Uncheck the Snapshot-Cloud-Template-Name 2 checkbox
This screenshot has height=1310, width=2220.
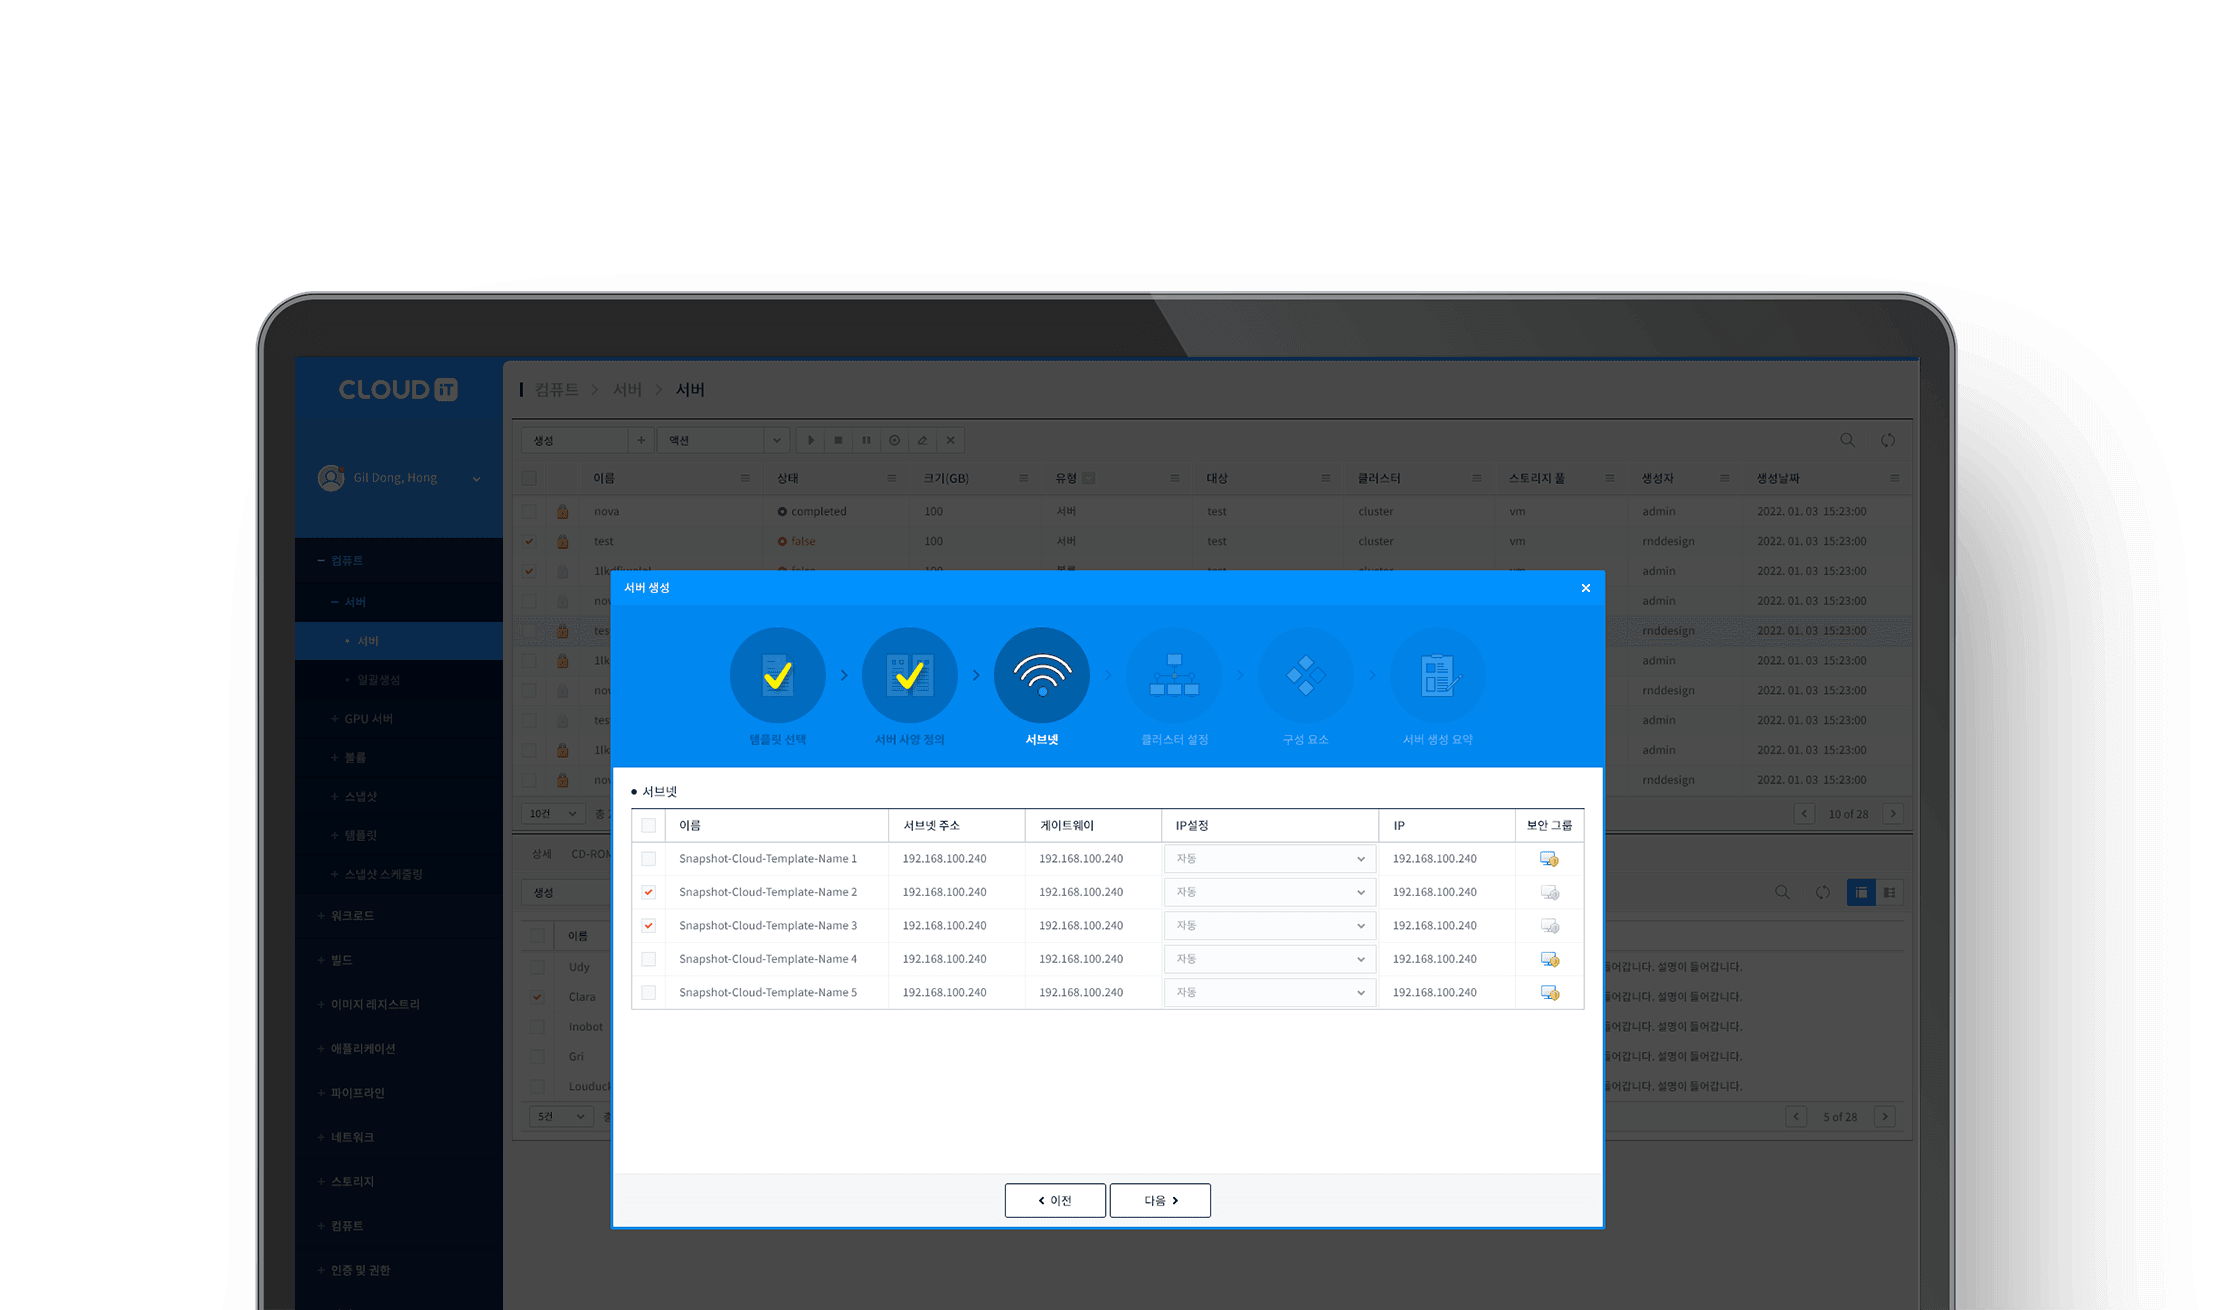point(649,892)
